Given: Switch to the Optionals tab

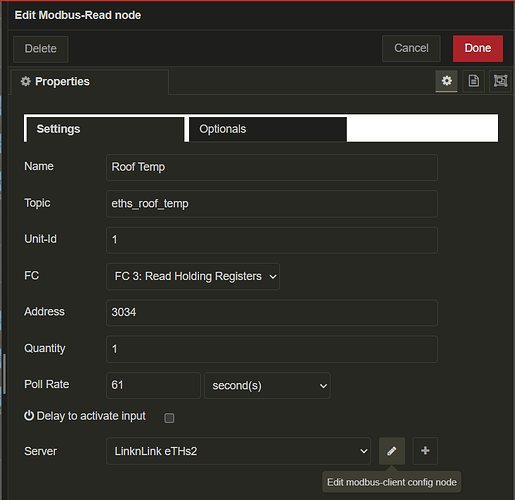Looking at the screenshot, I should click(268, 129).
